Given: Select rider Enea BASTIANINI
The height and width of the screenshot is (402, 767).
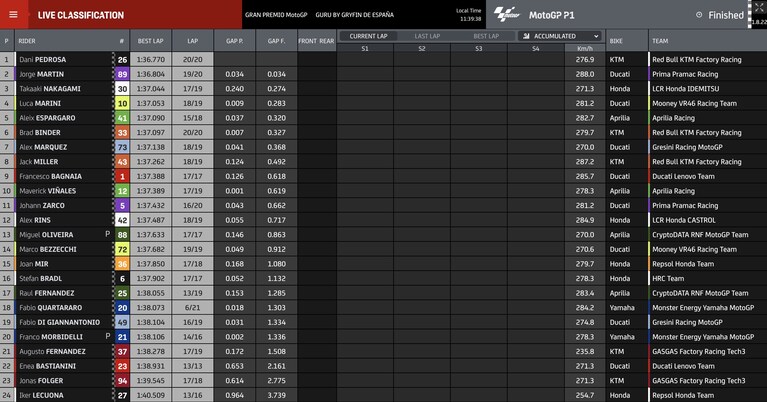Looking at the screenshot, I should (x=47, y=366).
